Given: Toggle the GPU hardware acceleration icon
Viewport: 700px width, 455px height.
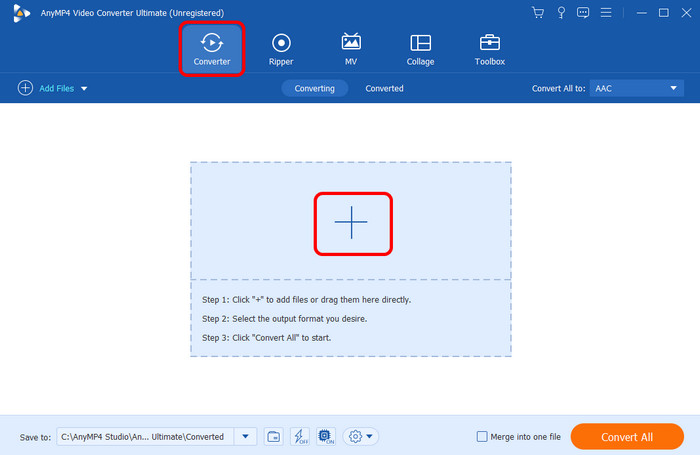Looking at the screenshot, I should (326, 437).
